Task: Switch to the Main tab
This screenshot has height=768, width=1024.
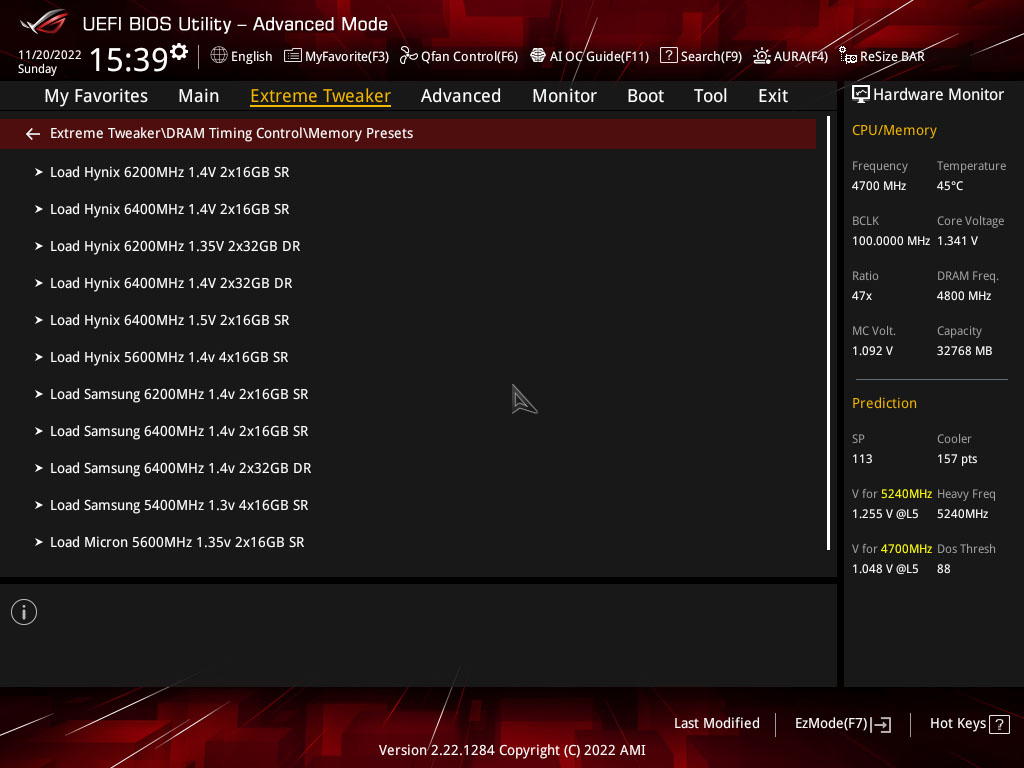Action: (199, 96)
